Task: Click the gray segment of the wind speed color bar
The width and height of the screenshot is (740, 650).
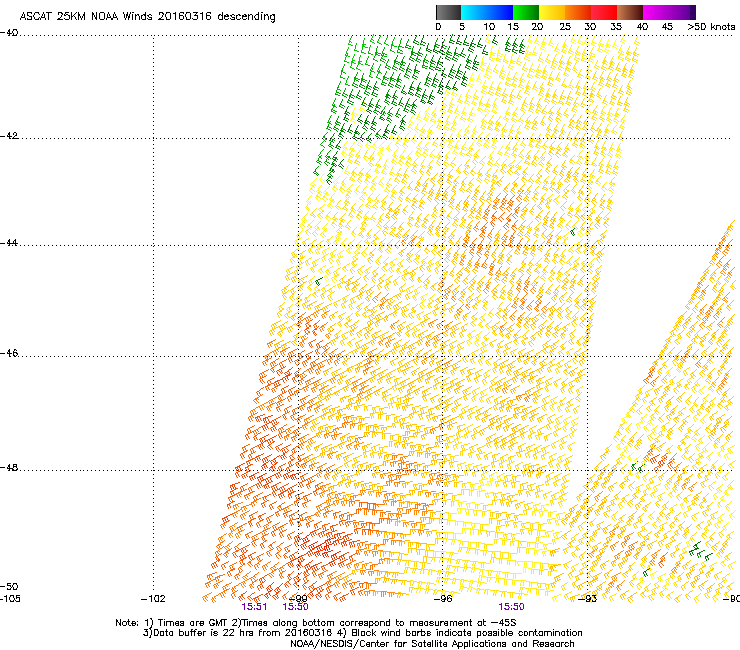Action: click(448, 13)
